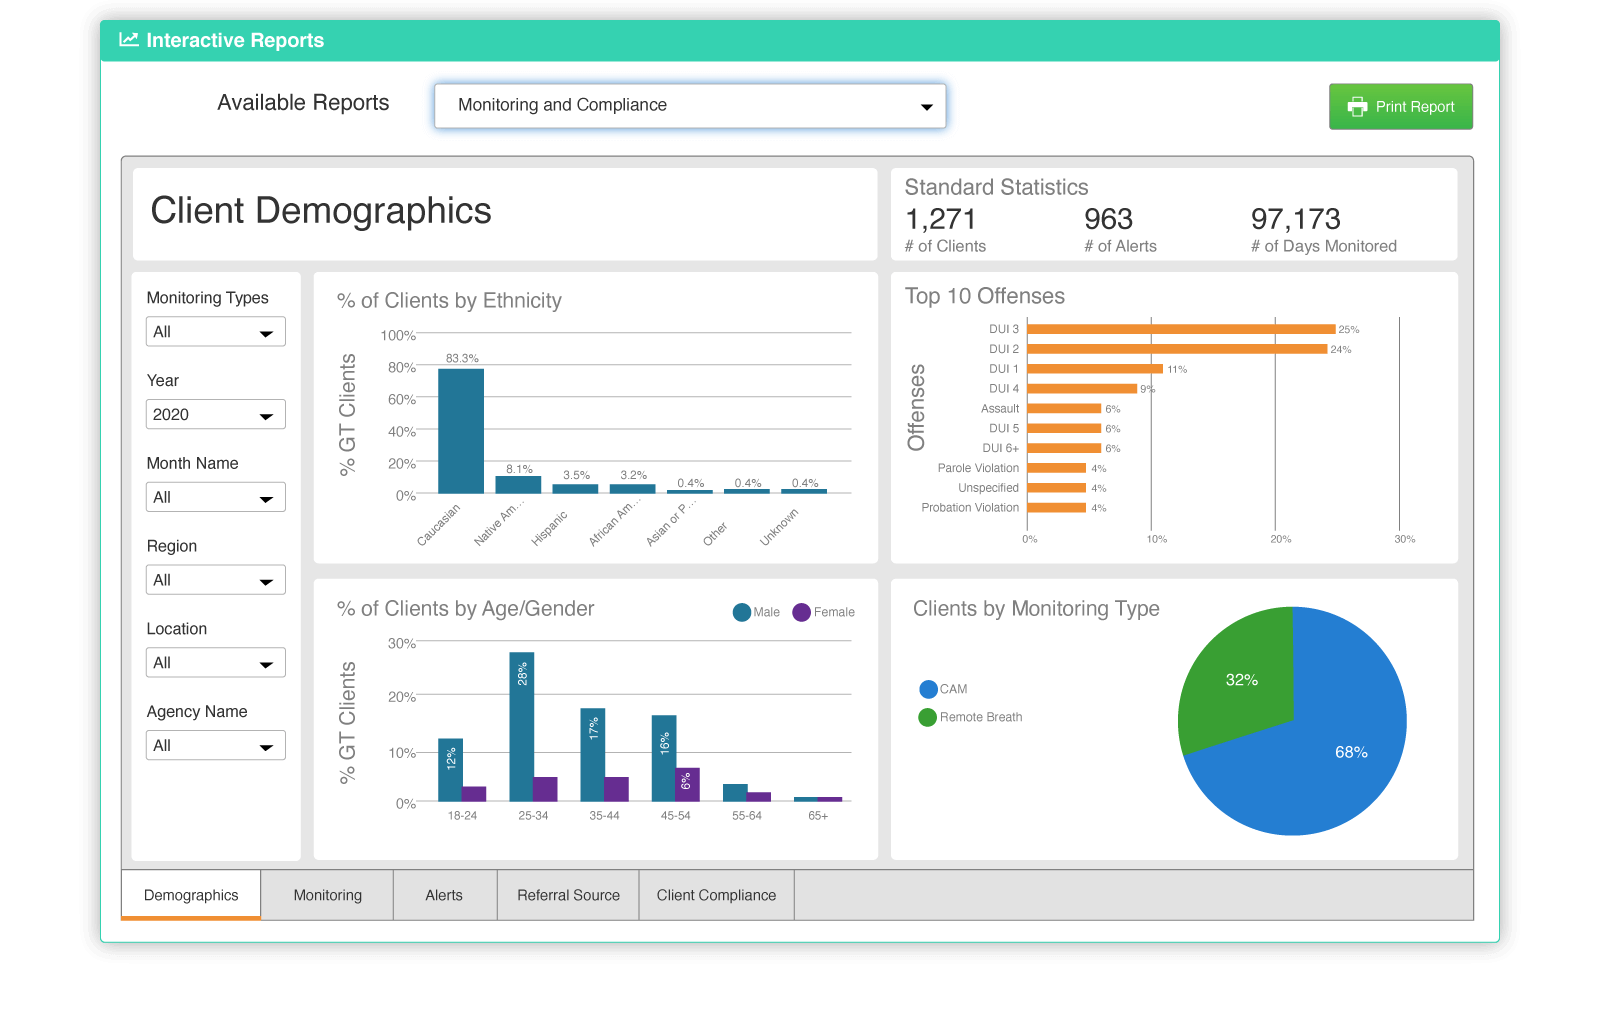The width and height of the screenshot is (1600, 1033).
Task: Click the 65+ age group label
Action: click(818, 816)
